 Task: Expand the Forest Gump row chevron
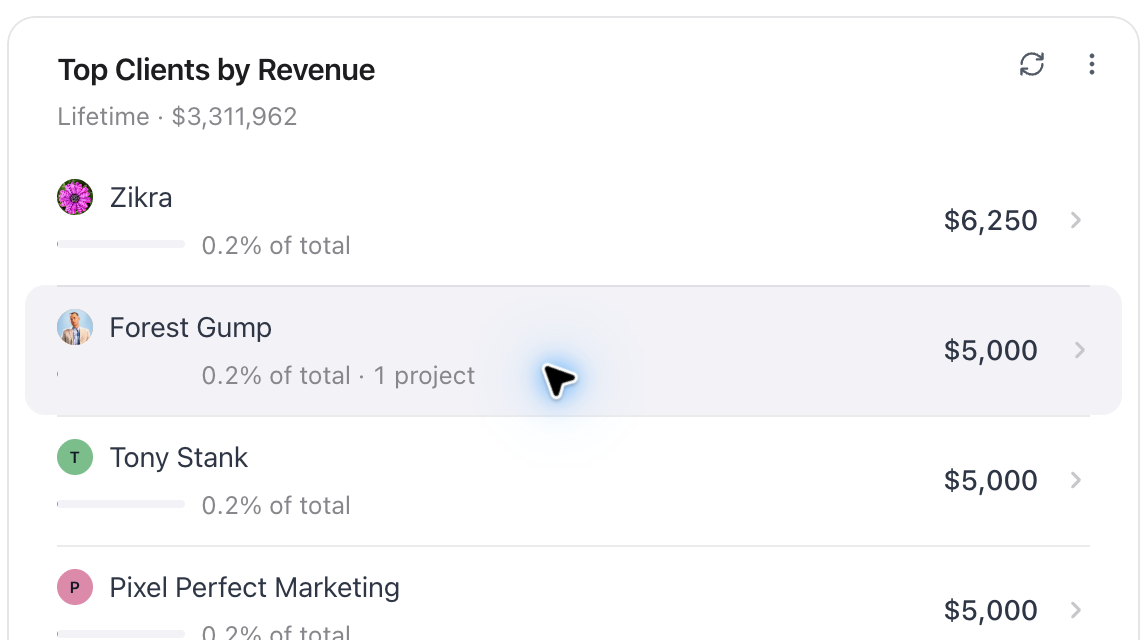1079,350
